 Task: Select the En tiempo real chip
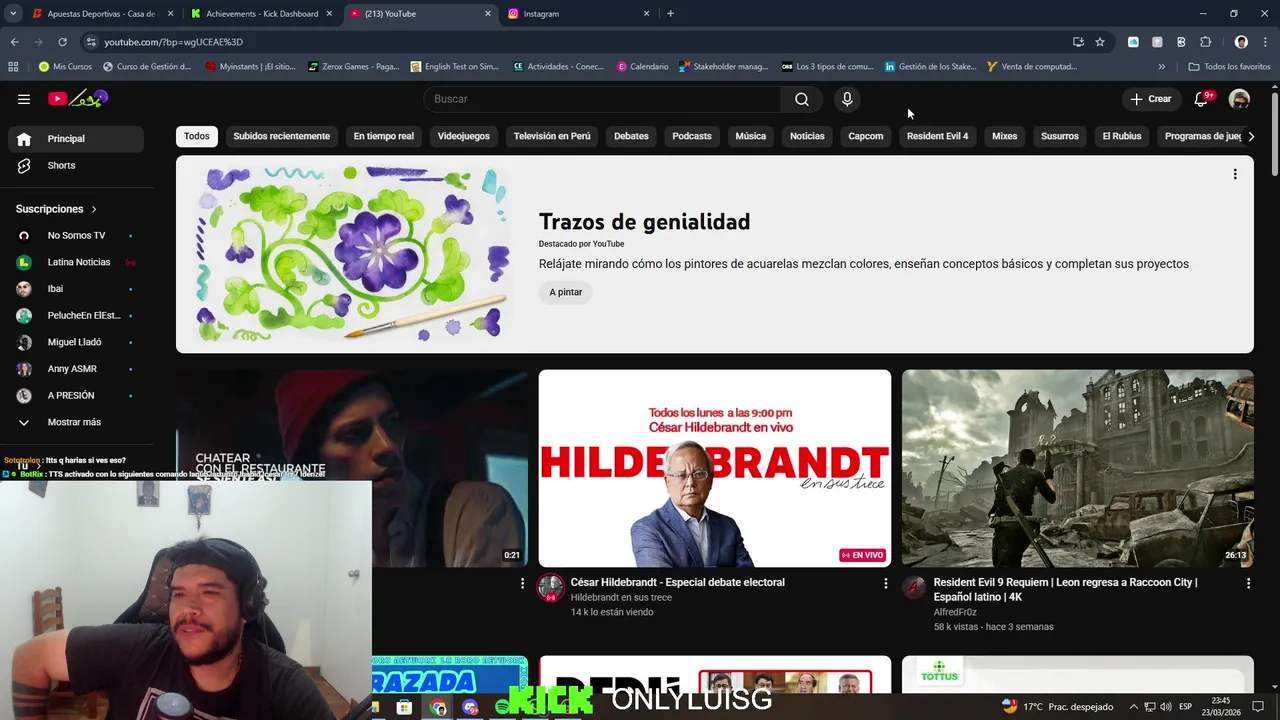tap(383, 136)
